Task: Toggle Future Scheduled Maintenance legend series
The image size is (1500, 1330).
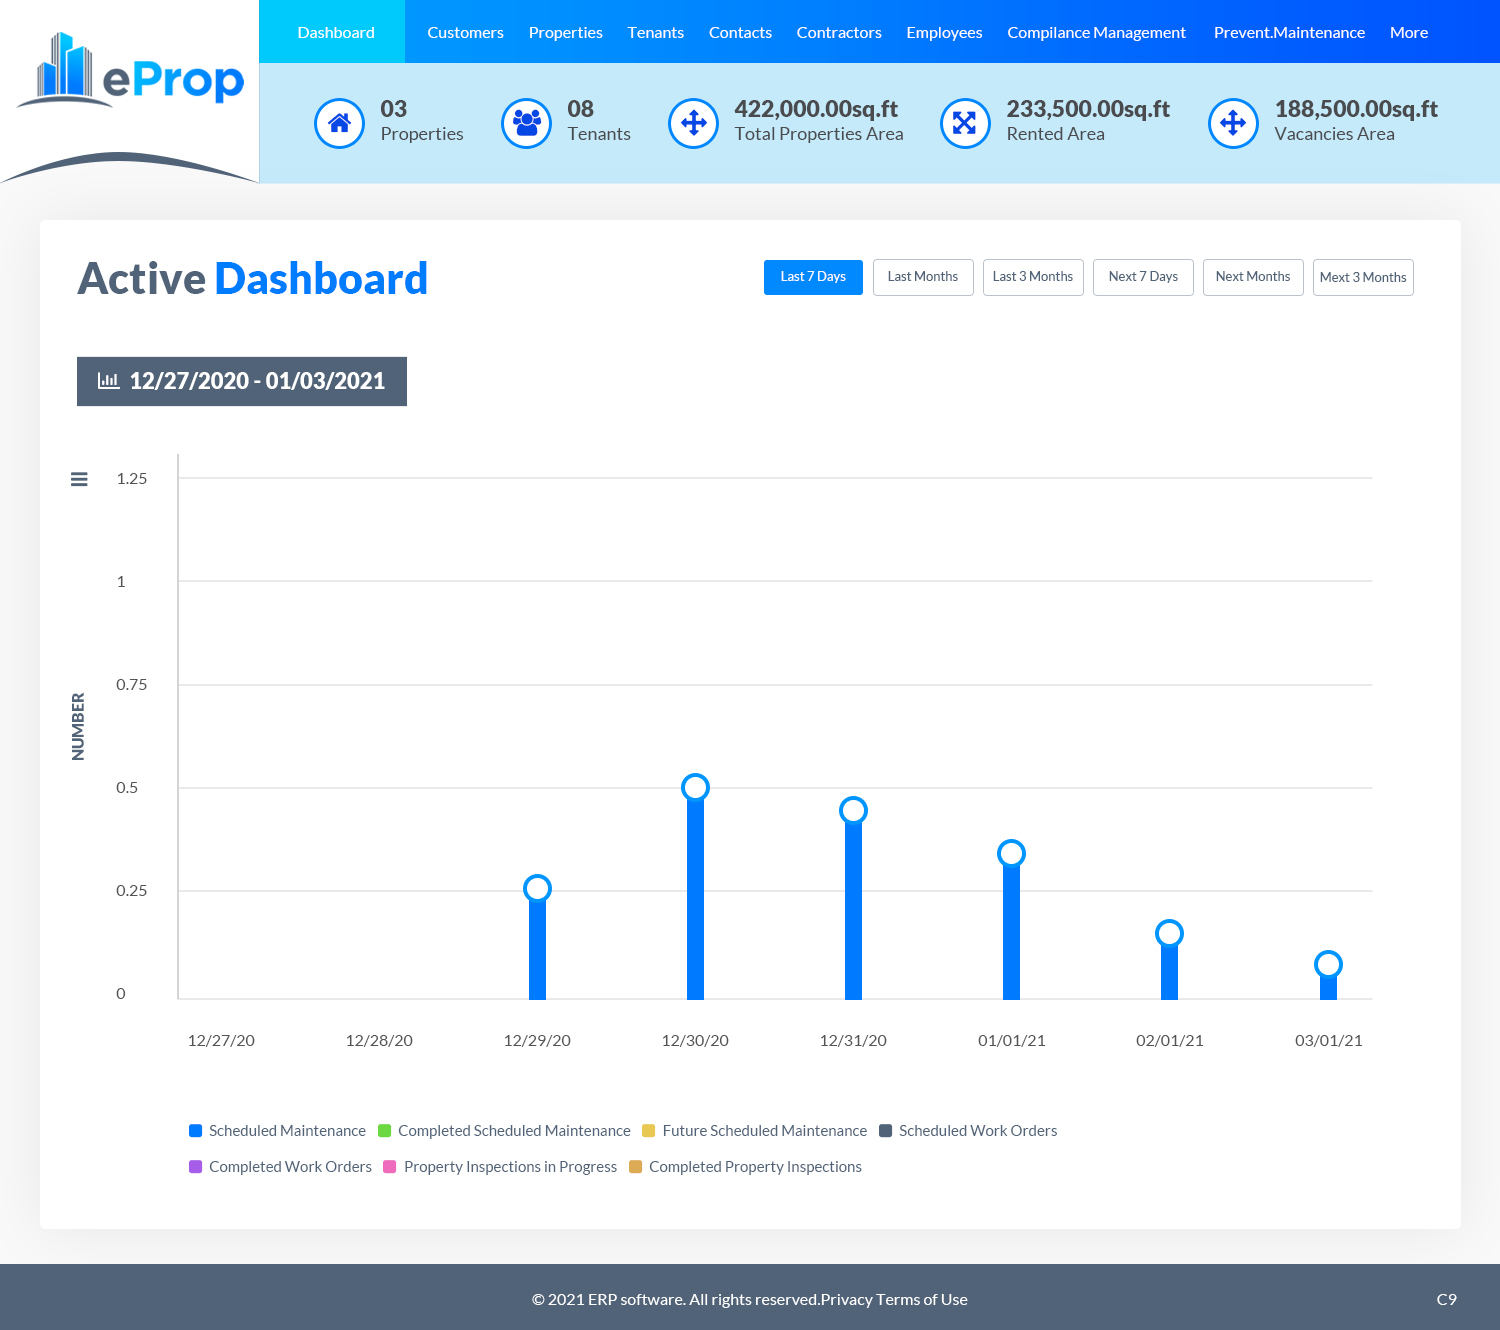Action: (x=755, y=1131)
